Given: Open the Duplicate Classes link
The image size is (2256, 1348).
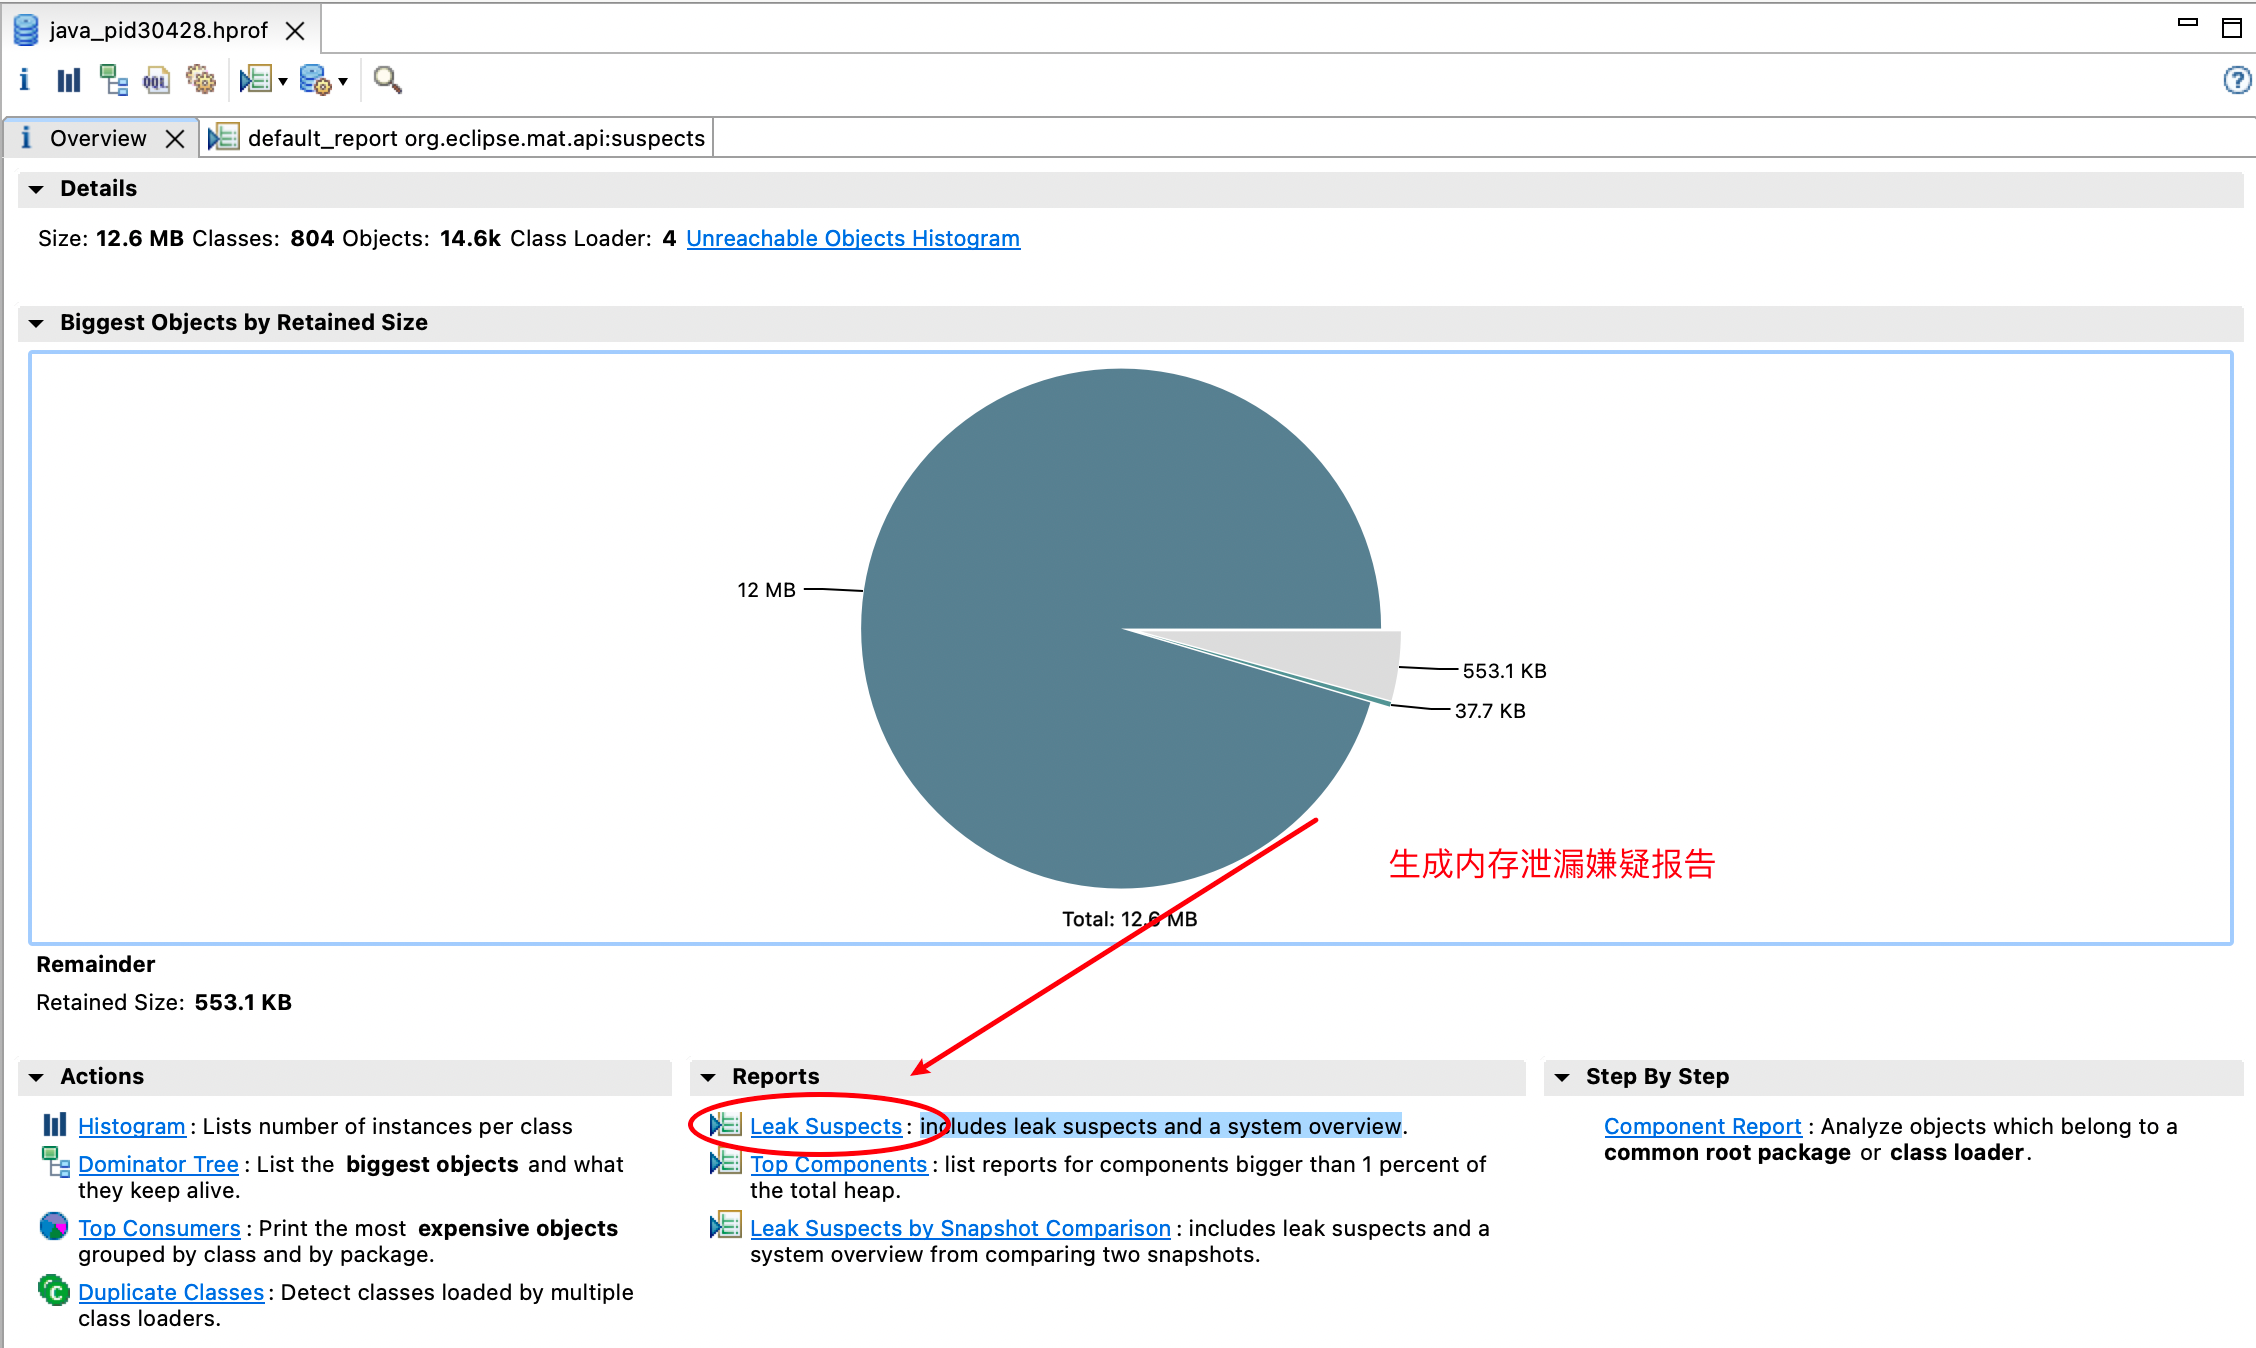Looking at the screenshot, I should [x=171, y=1292].
